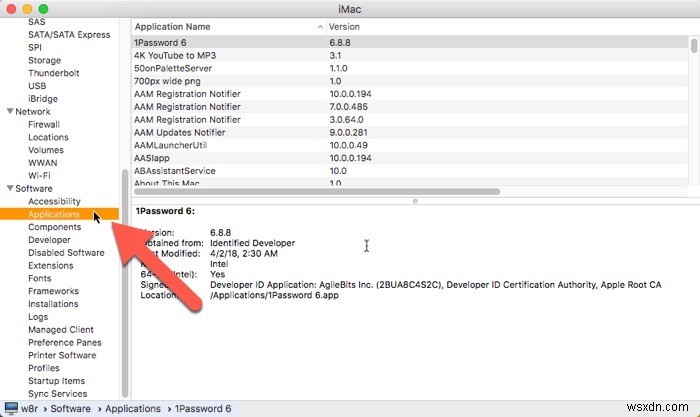
Task: Select WWAN in the sidebar
Action: tap(42, 163)
